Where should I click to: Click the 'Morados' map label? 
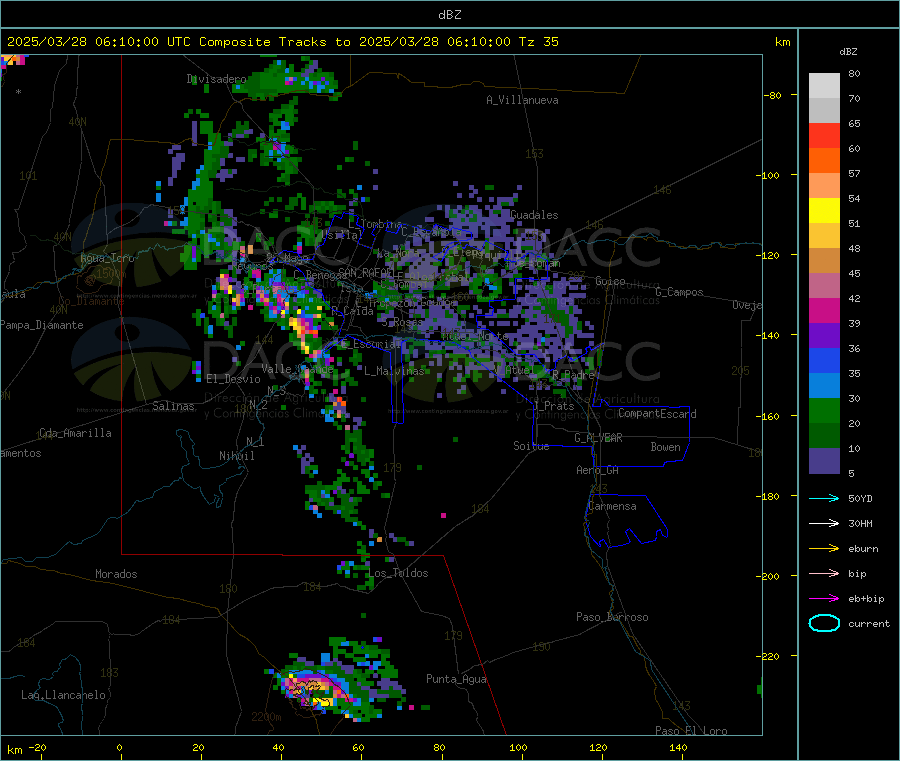click(x=116, y=574)
